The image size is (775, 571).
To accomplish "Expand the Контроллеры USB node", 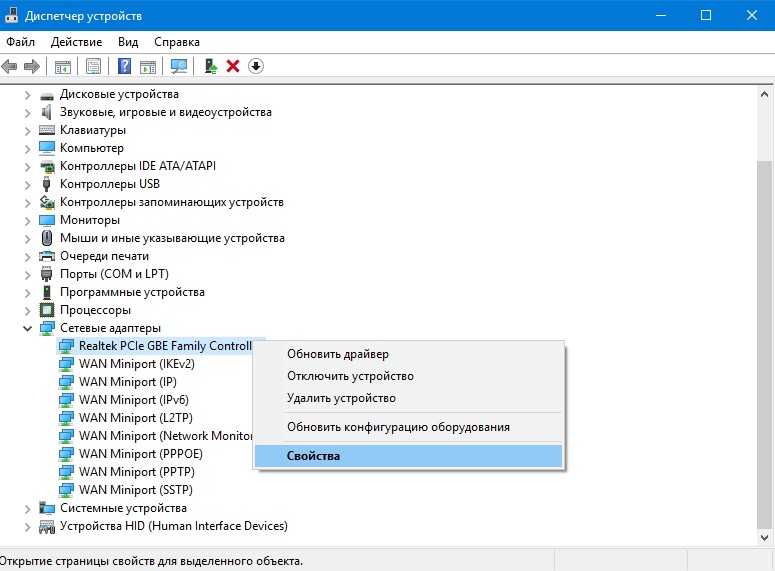I will click(28, 184).
